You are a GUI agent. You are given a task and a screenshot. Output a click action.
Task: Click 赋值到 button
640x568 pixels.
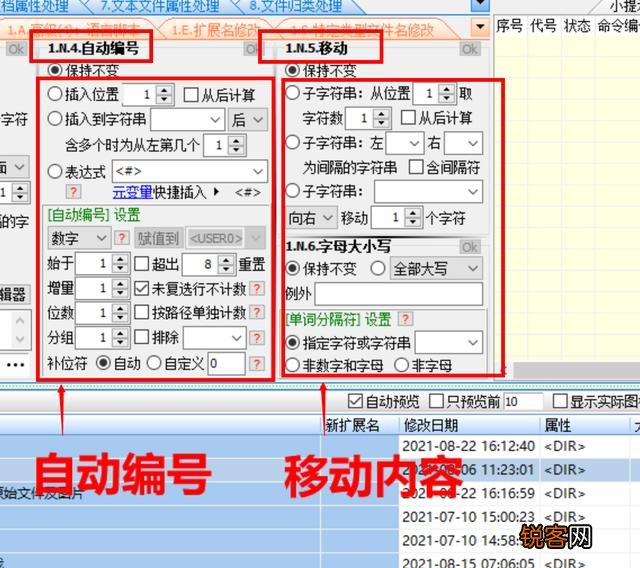158,238
